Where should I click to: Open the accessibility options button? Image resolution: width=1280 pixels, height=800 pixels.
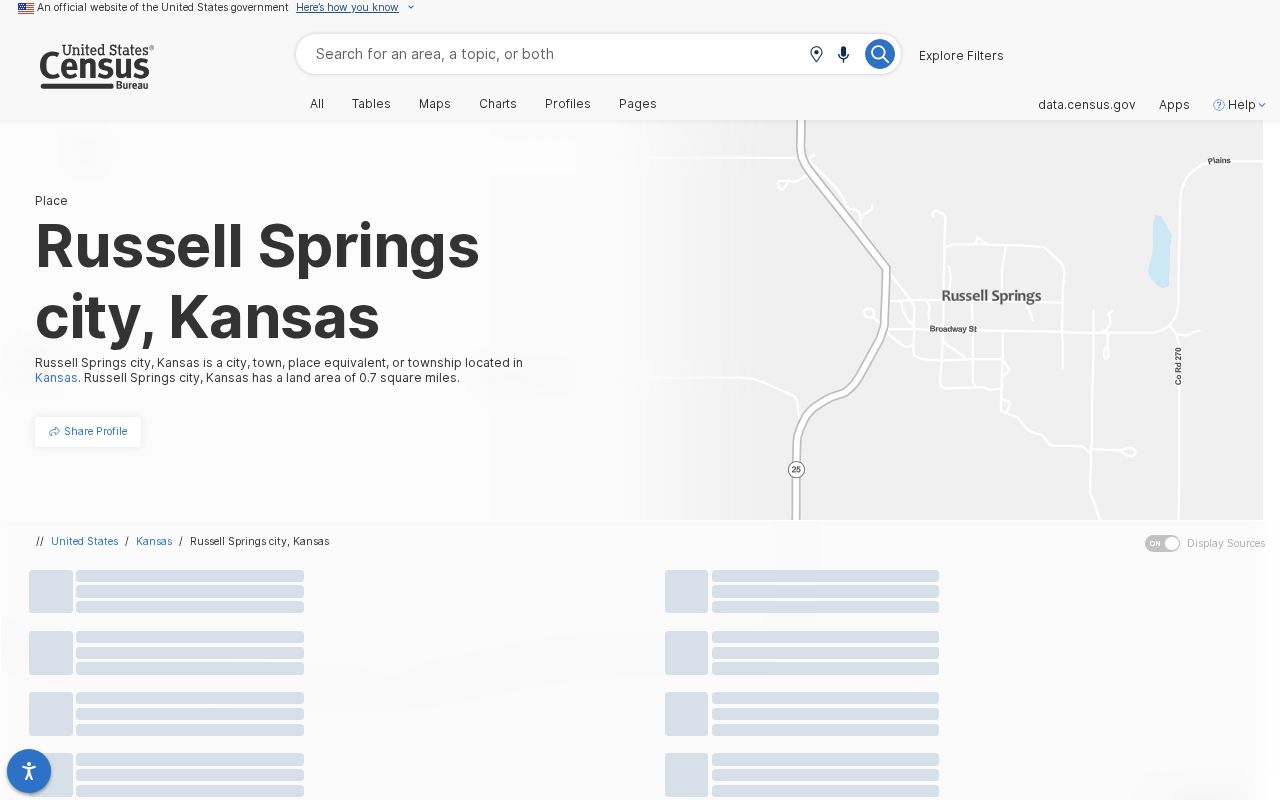pos(29,771)
